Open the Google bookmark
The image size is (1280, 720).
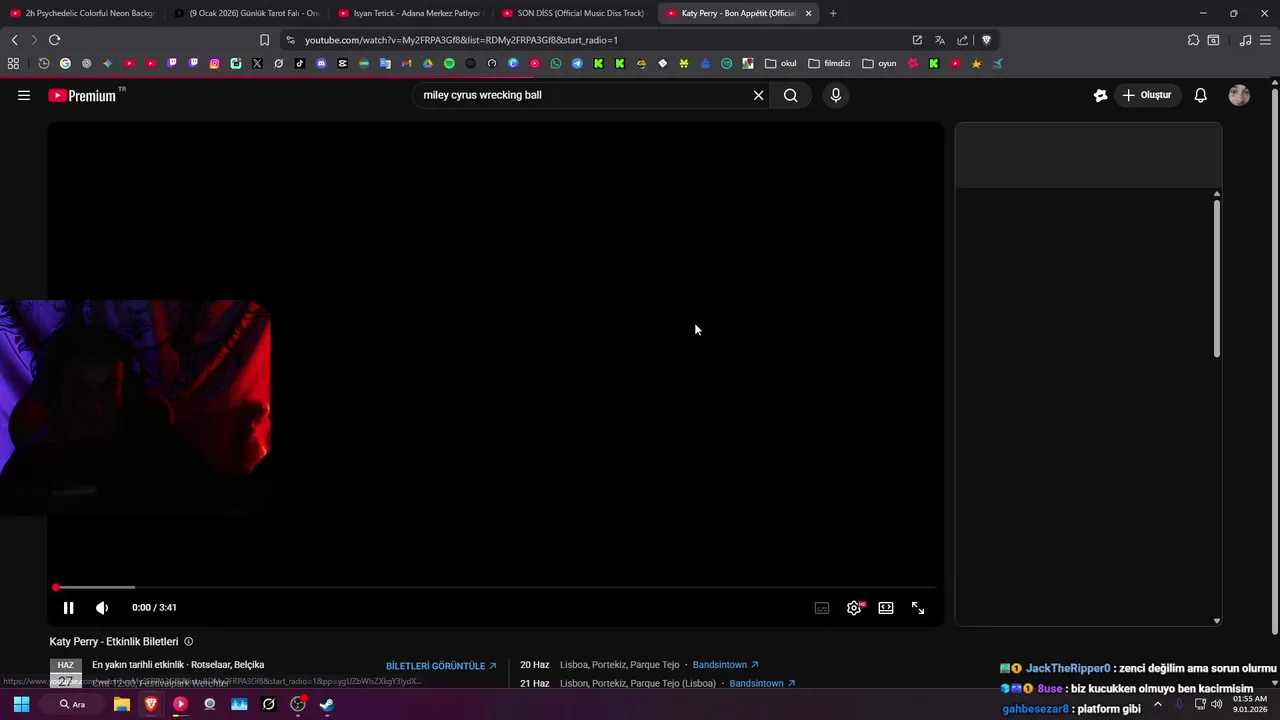[x=65, y=63]
